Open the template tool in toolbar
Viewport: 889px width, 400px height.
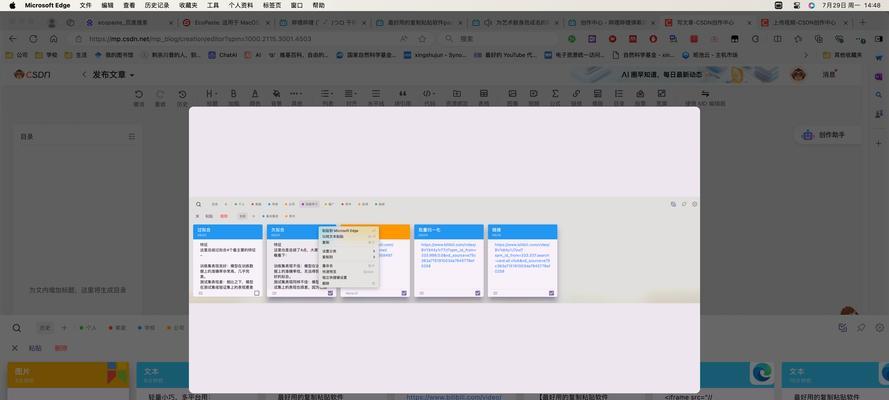(598, 97)
